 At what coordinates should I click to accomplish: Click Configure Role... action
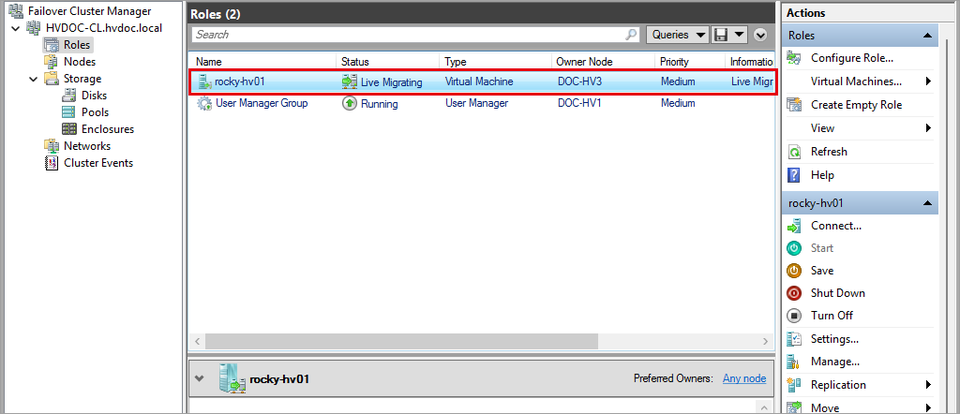[x=852, y=58]
